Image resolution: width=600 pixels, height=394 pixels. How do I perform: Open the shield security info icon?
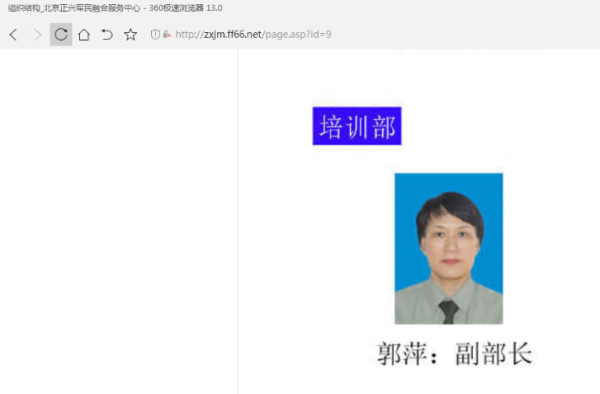click(155, 34)
